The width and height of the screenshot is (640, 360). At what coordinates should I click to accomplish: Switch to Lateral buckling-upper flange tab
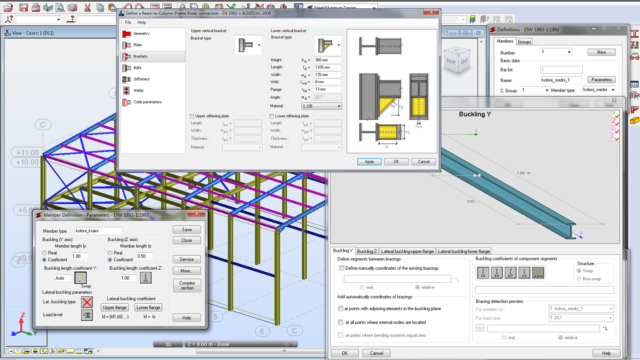(407, 251)
